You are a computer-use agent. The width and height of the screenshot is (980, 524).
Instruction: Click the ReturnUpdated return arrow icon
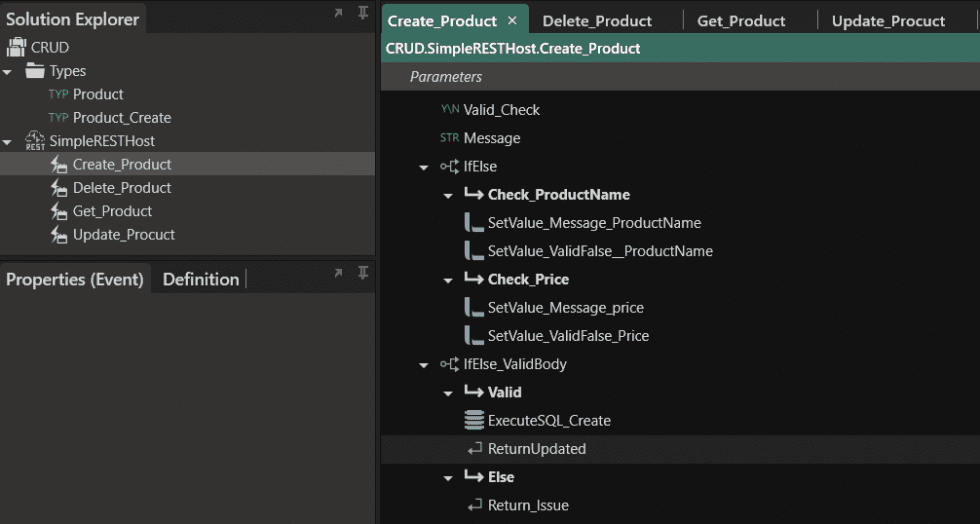(474, 449)
